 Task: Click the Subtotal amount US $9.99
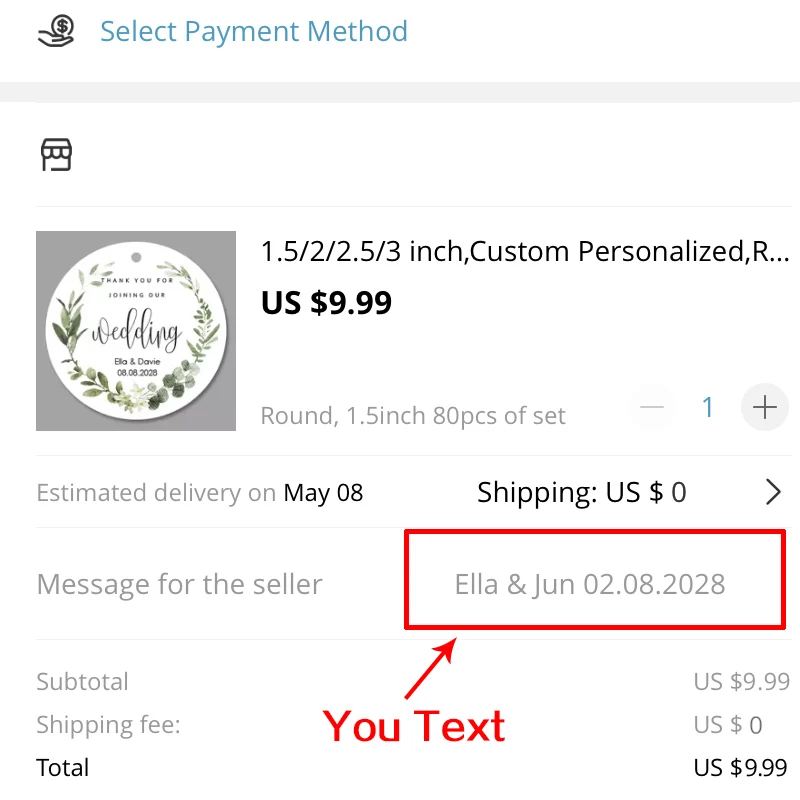(741, 682)
